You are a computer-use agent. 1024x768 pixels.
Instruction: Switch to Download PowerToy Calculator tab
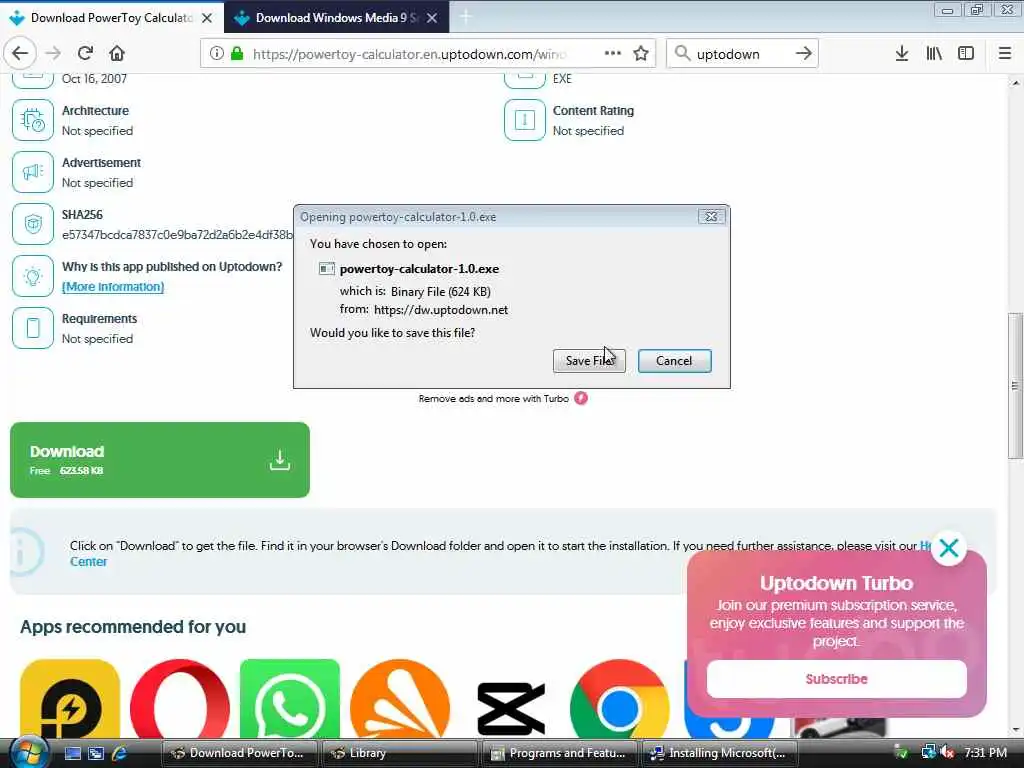111,18
